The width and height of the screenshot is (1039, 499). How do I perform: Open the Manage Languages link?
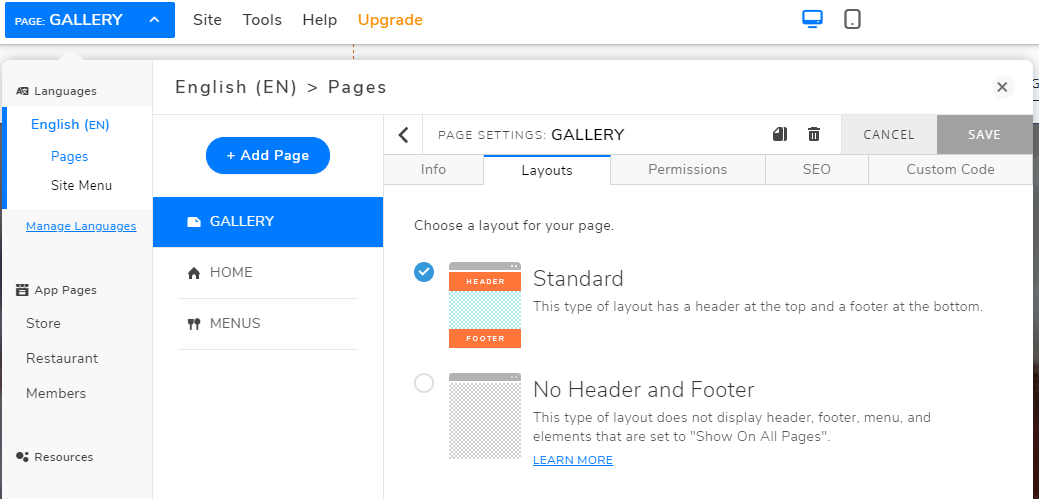coord(81,226)
